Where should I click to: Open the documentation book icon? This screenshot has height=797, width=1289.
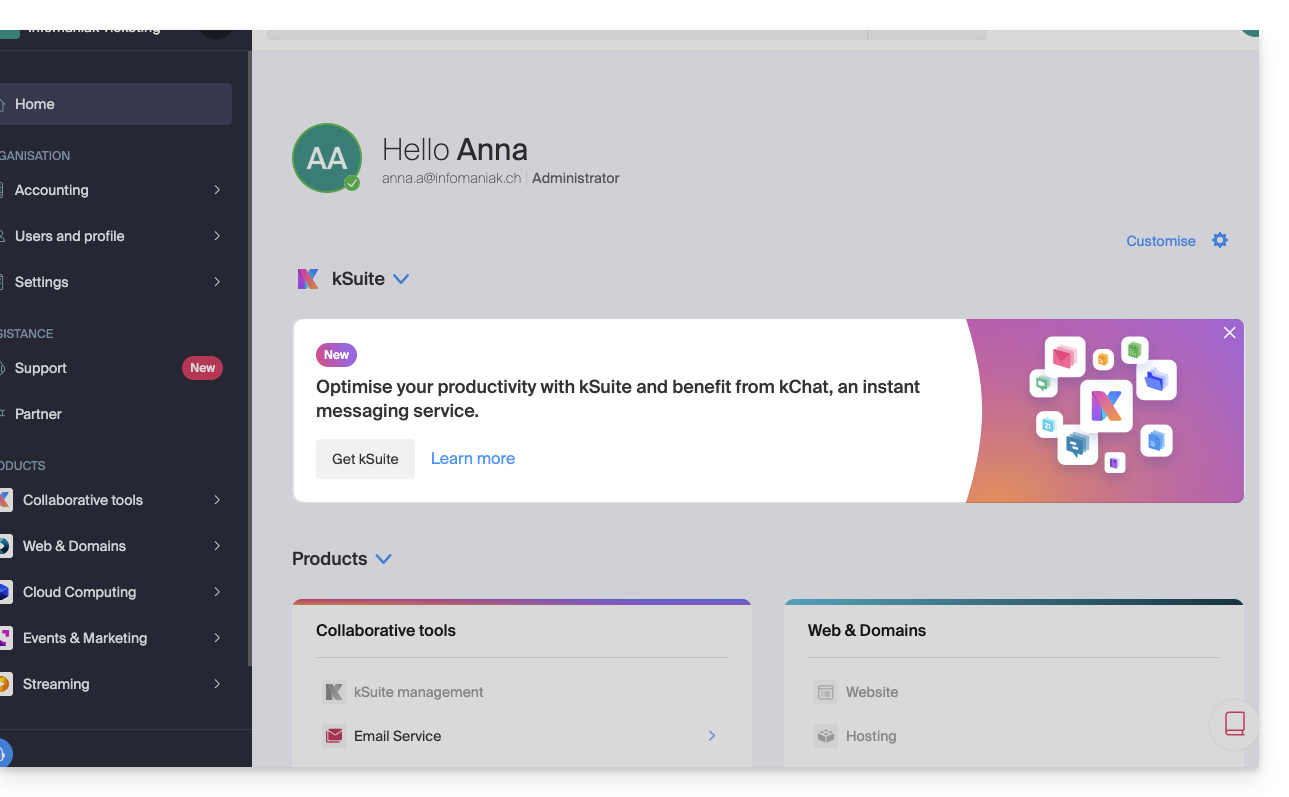click(1234, 724)
